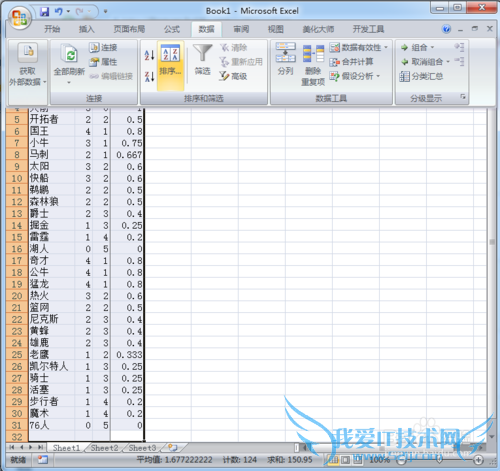Select the 数据 ribbon tab

[x=206, y=29]
